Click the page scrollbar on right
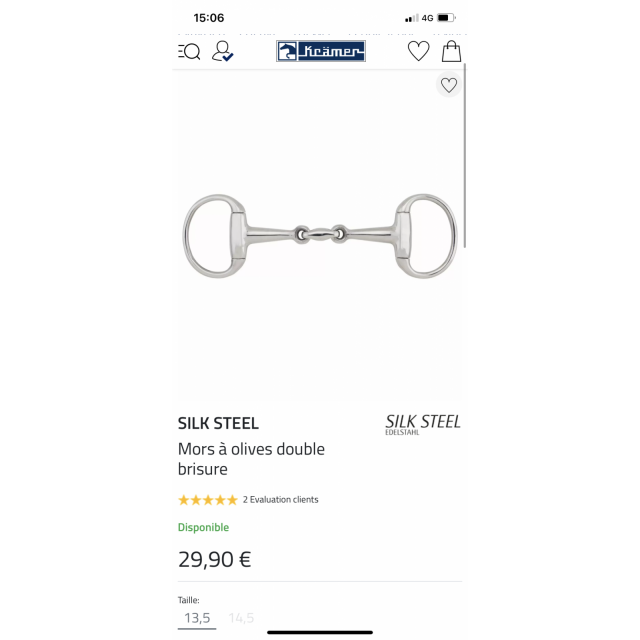Image resolution: width=640 pixels, height=640 pixels. 464,155
